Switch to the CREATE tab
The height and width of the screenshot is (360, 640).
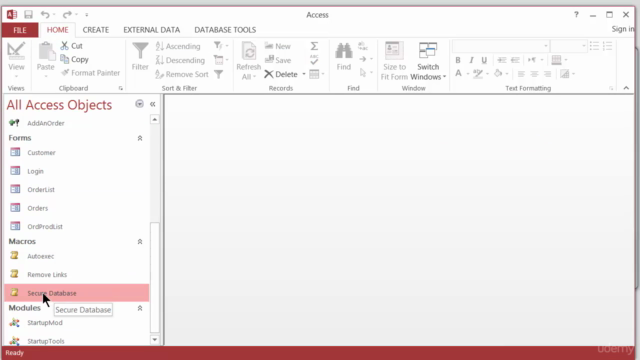[x=96, y=30]
